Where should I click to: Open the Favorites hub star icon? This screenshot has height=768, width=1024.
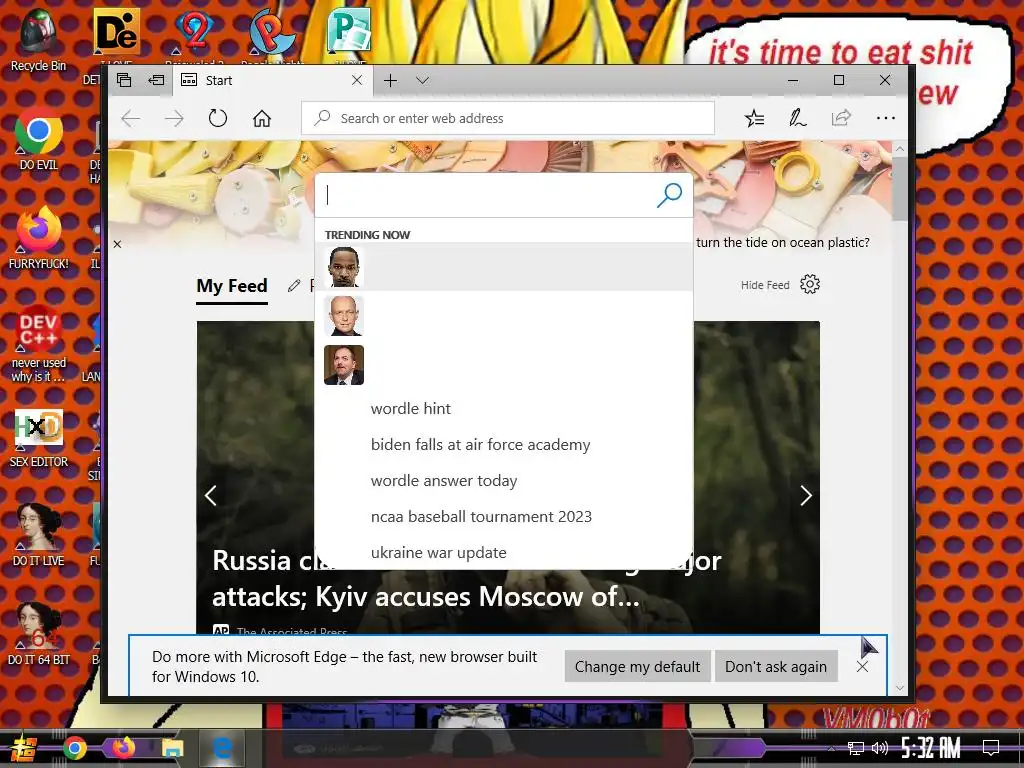click(754, 118)
